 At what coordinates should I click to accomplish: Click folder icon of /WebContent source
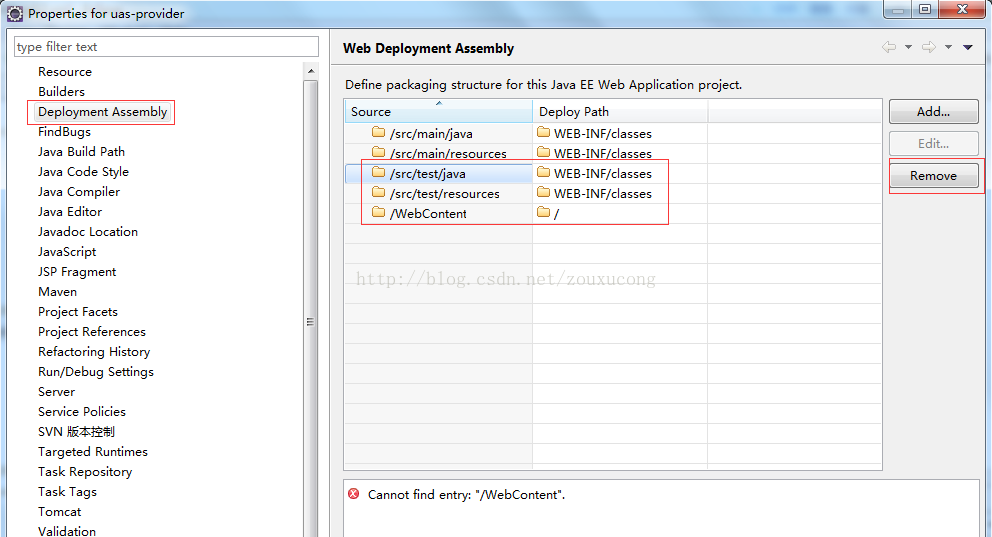[378, 213]
